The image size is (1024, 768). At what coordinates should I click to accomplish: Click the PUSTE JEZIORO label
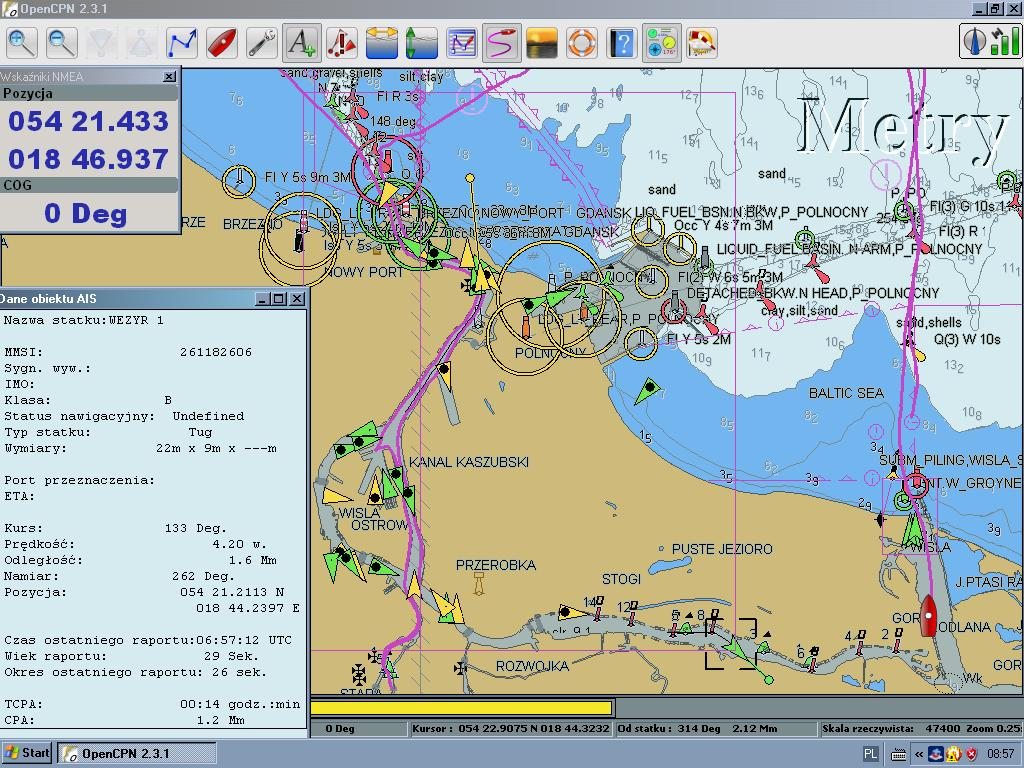tap(722, 549)
